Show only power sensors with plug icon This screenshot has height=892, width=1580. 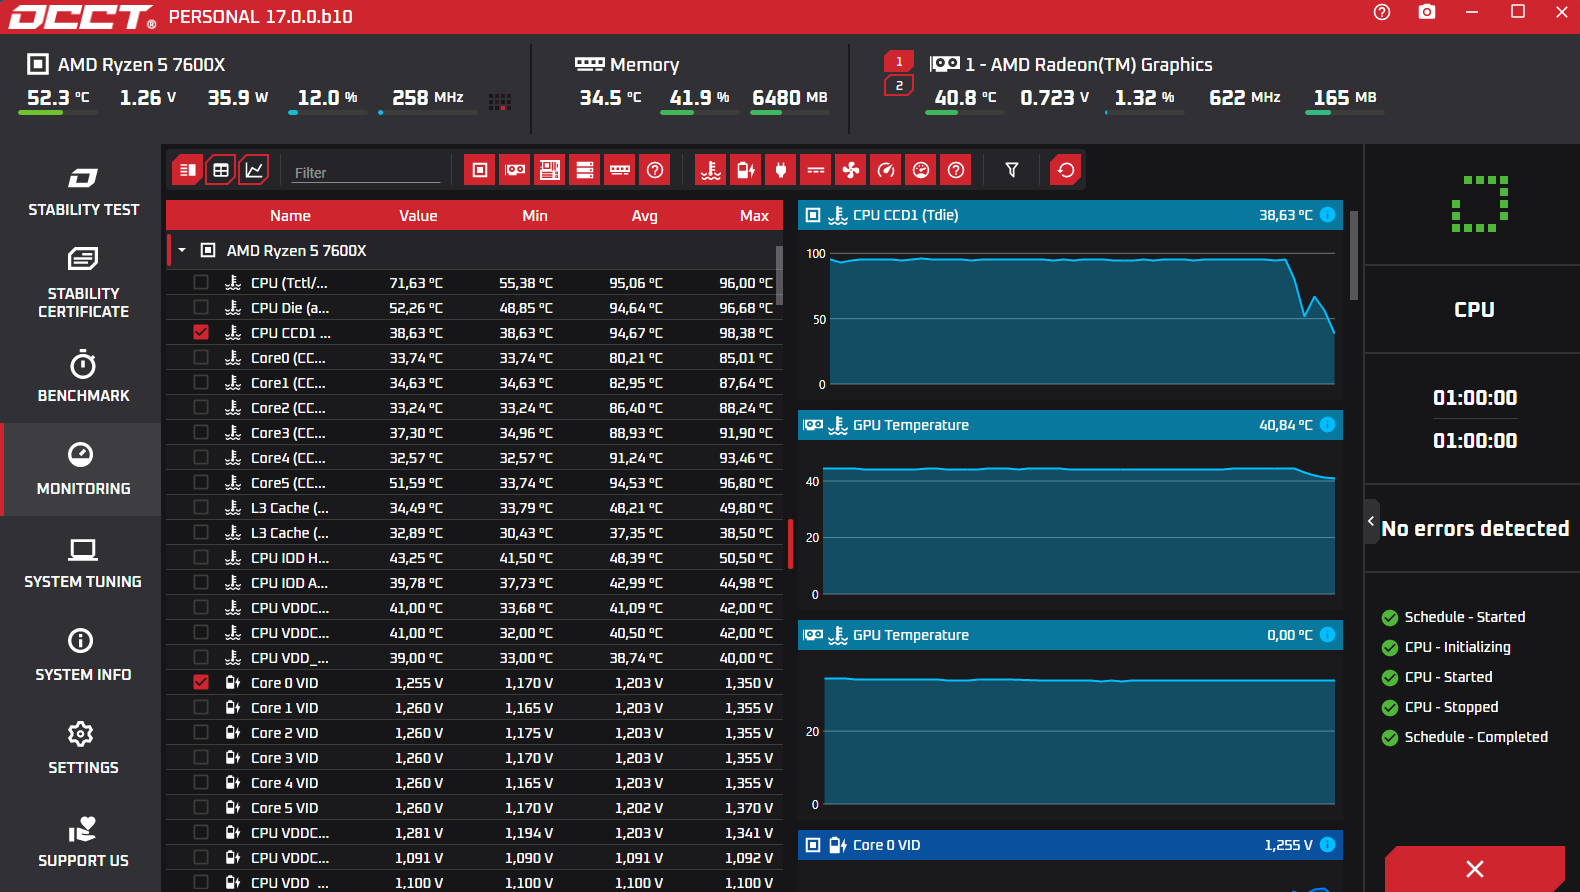[x=781, y=170]
